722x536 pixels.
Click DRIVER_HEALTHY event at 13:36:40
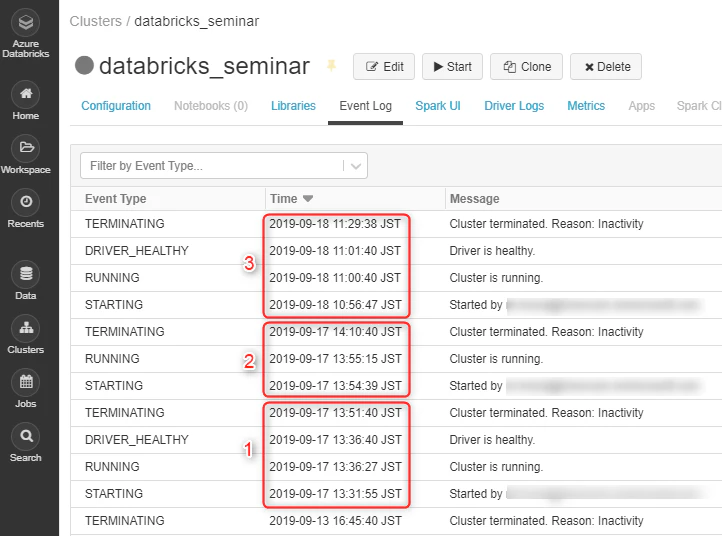pos(137,440)
